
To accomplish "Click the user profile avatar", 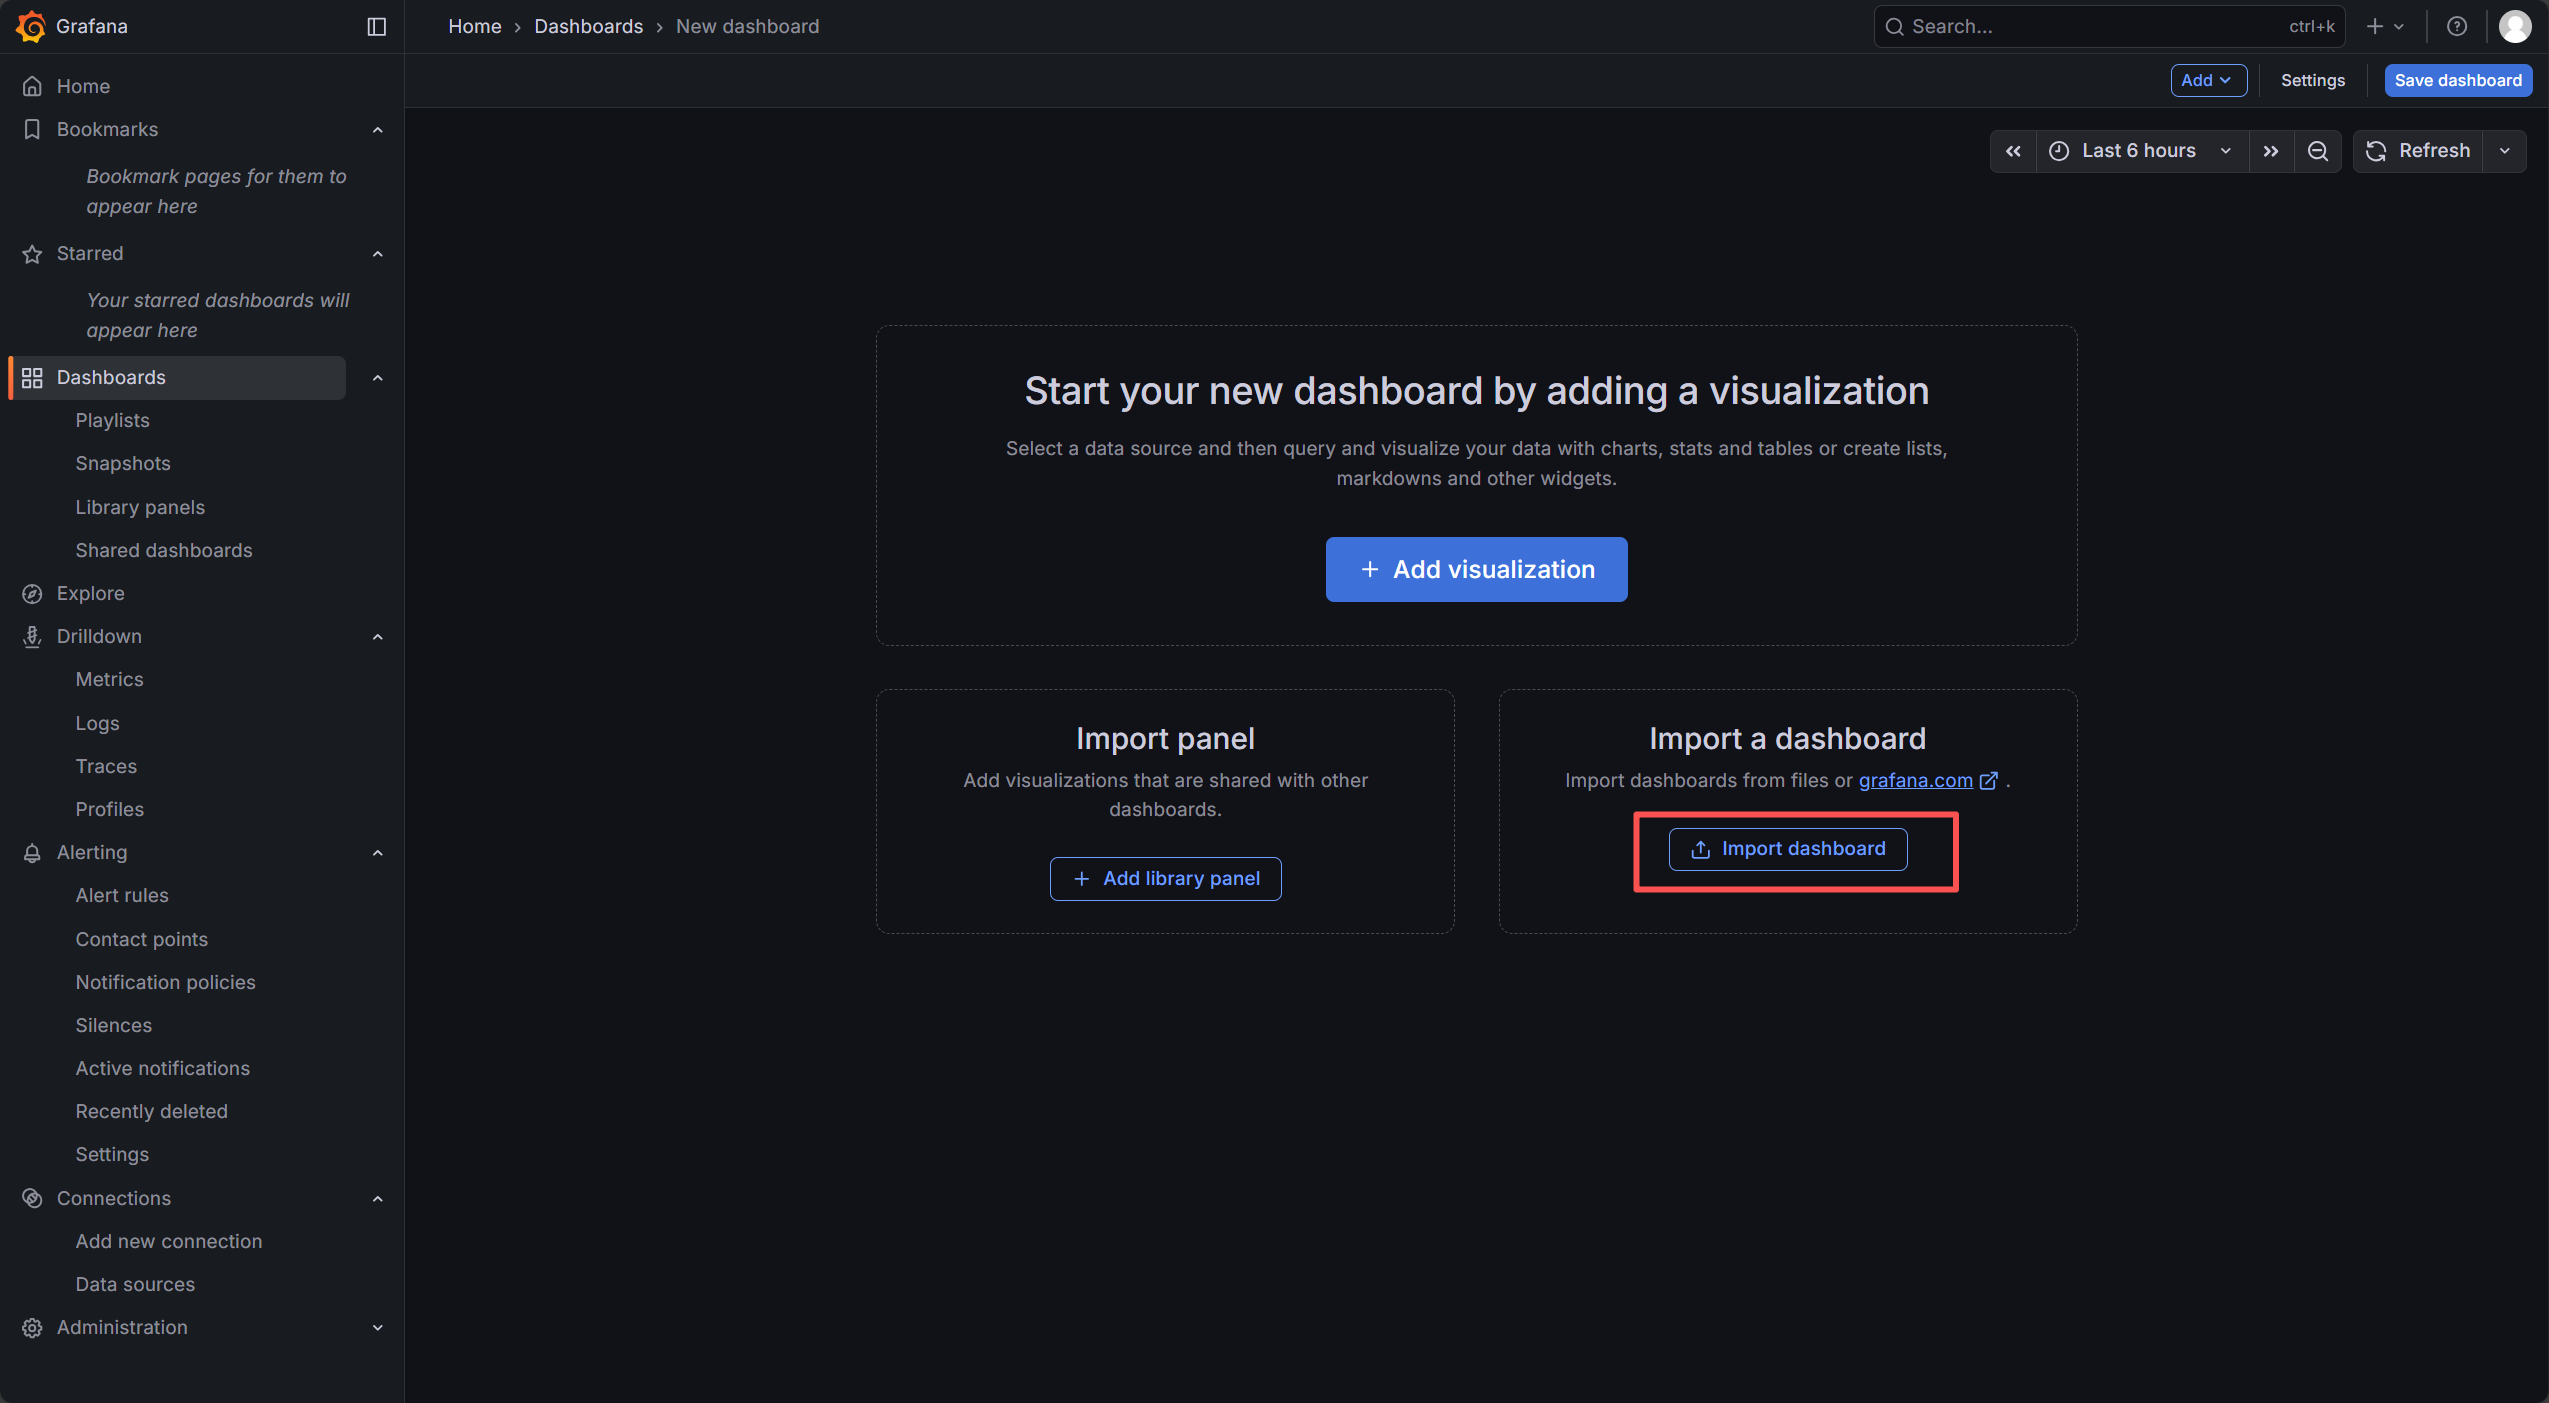I will tap(2514, 27).
